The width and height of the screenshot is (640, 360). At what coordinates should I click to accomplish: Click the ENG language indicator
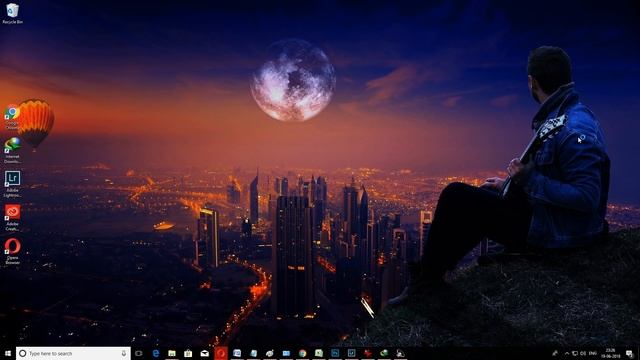593,353
